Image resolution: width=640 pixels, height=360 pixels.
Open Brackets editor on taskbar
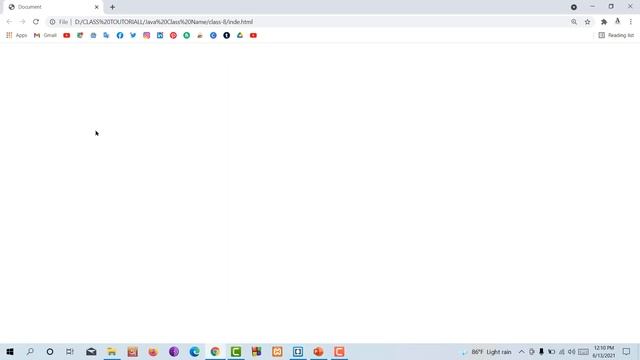pos(298,351)
